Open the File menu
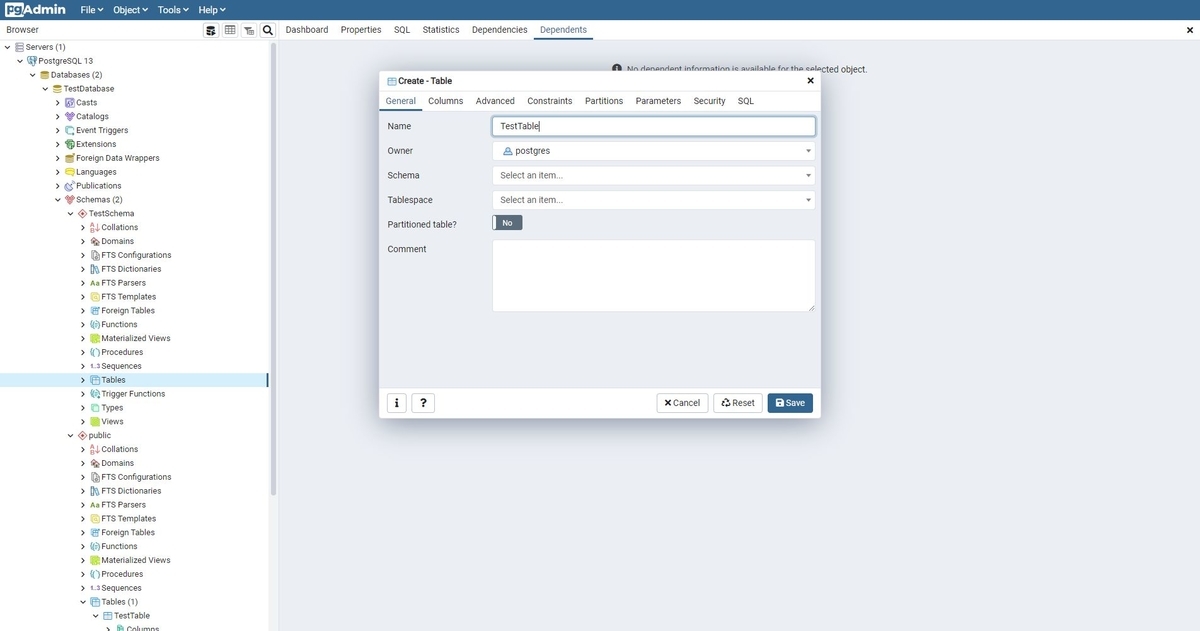1200x631 pixels. click(91, 10)
